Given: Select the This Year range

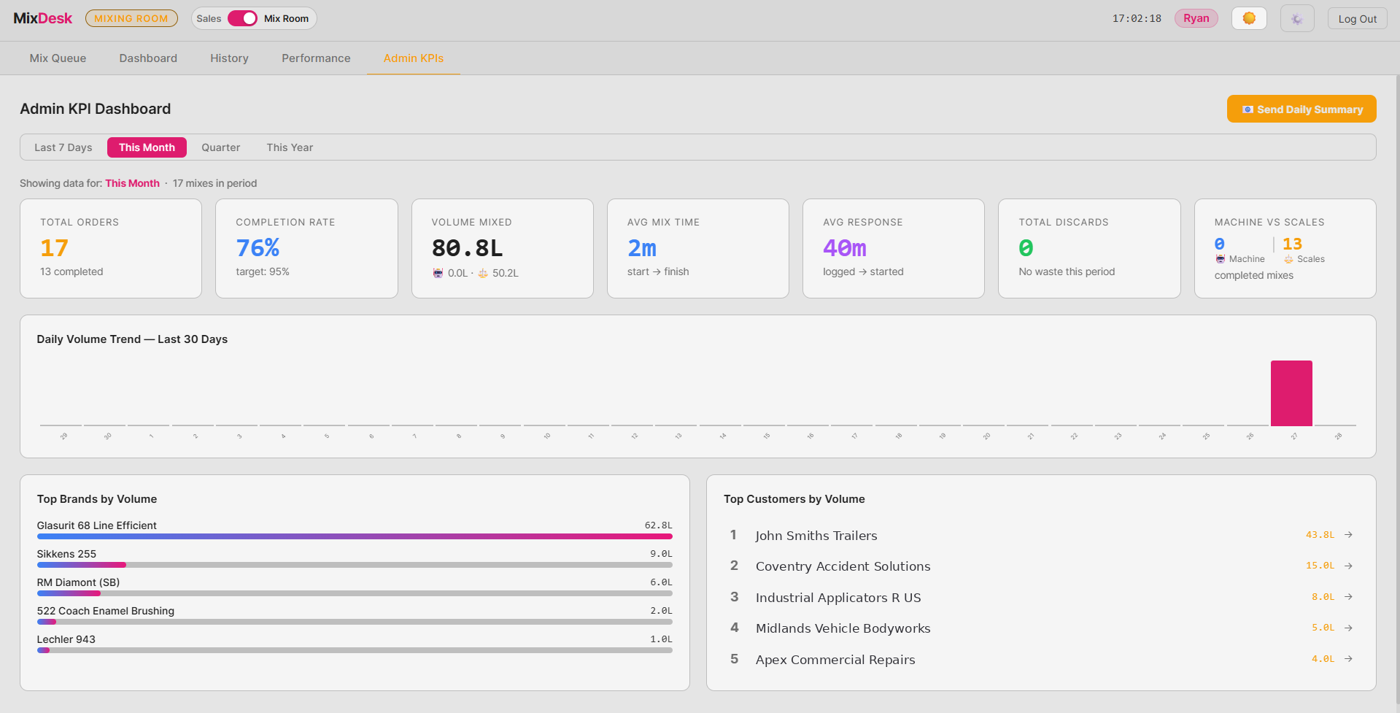Looking at the screenshot, I should coord(290,147).
